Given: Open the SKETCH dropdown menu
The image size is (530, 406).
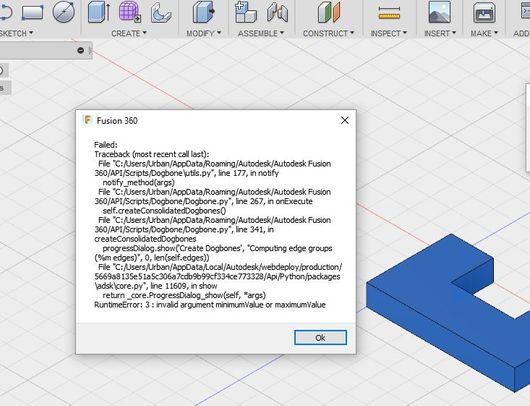Looking at the screenshot, I should tap(17, 33).
